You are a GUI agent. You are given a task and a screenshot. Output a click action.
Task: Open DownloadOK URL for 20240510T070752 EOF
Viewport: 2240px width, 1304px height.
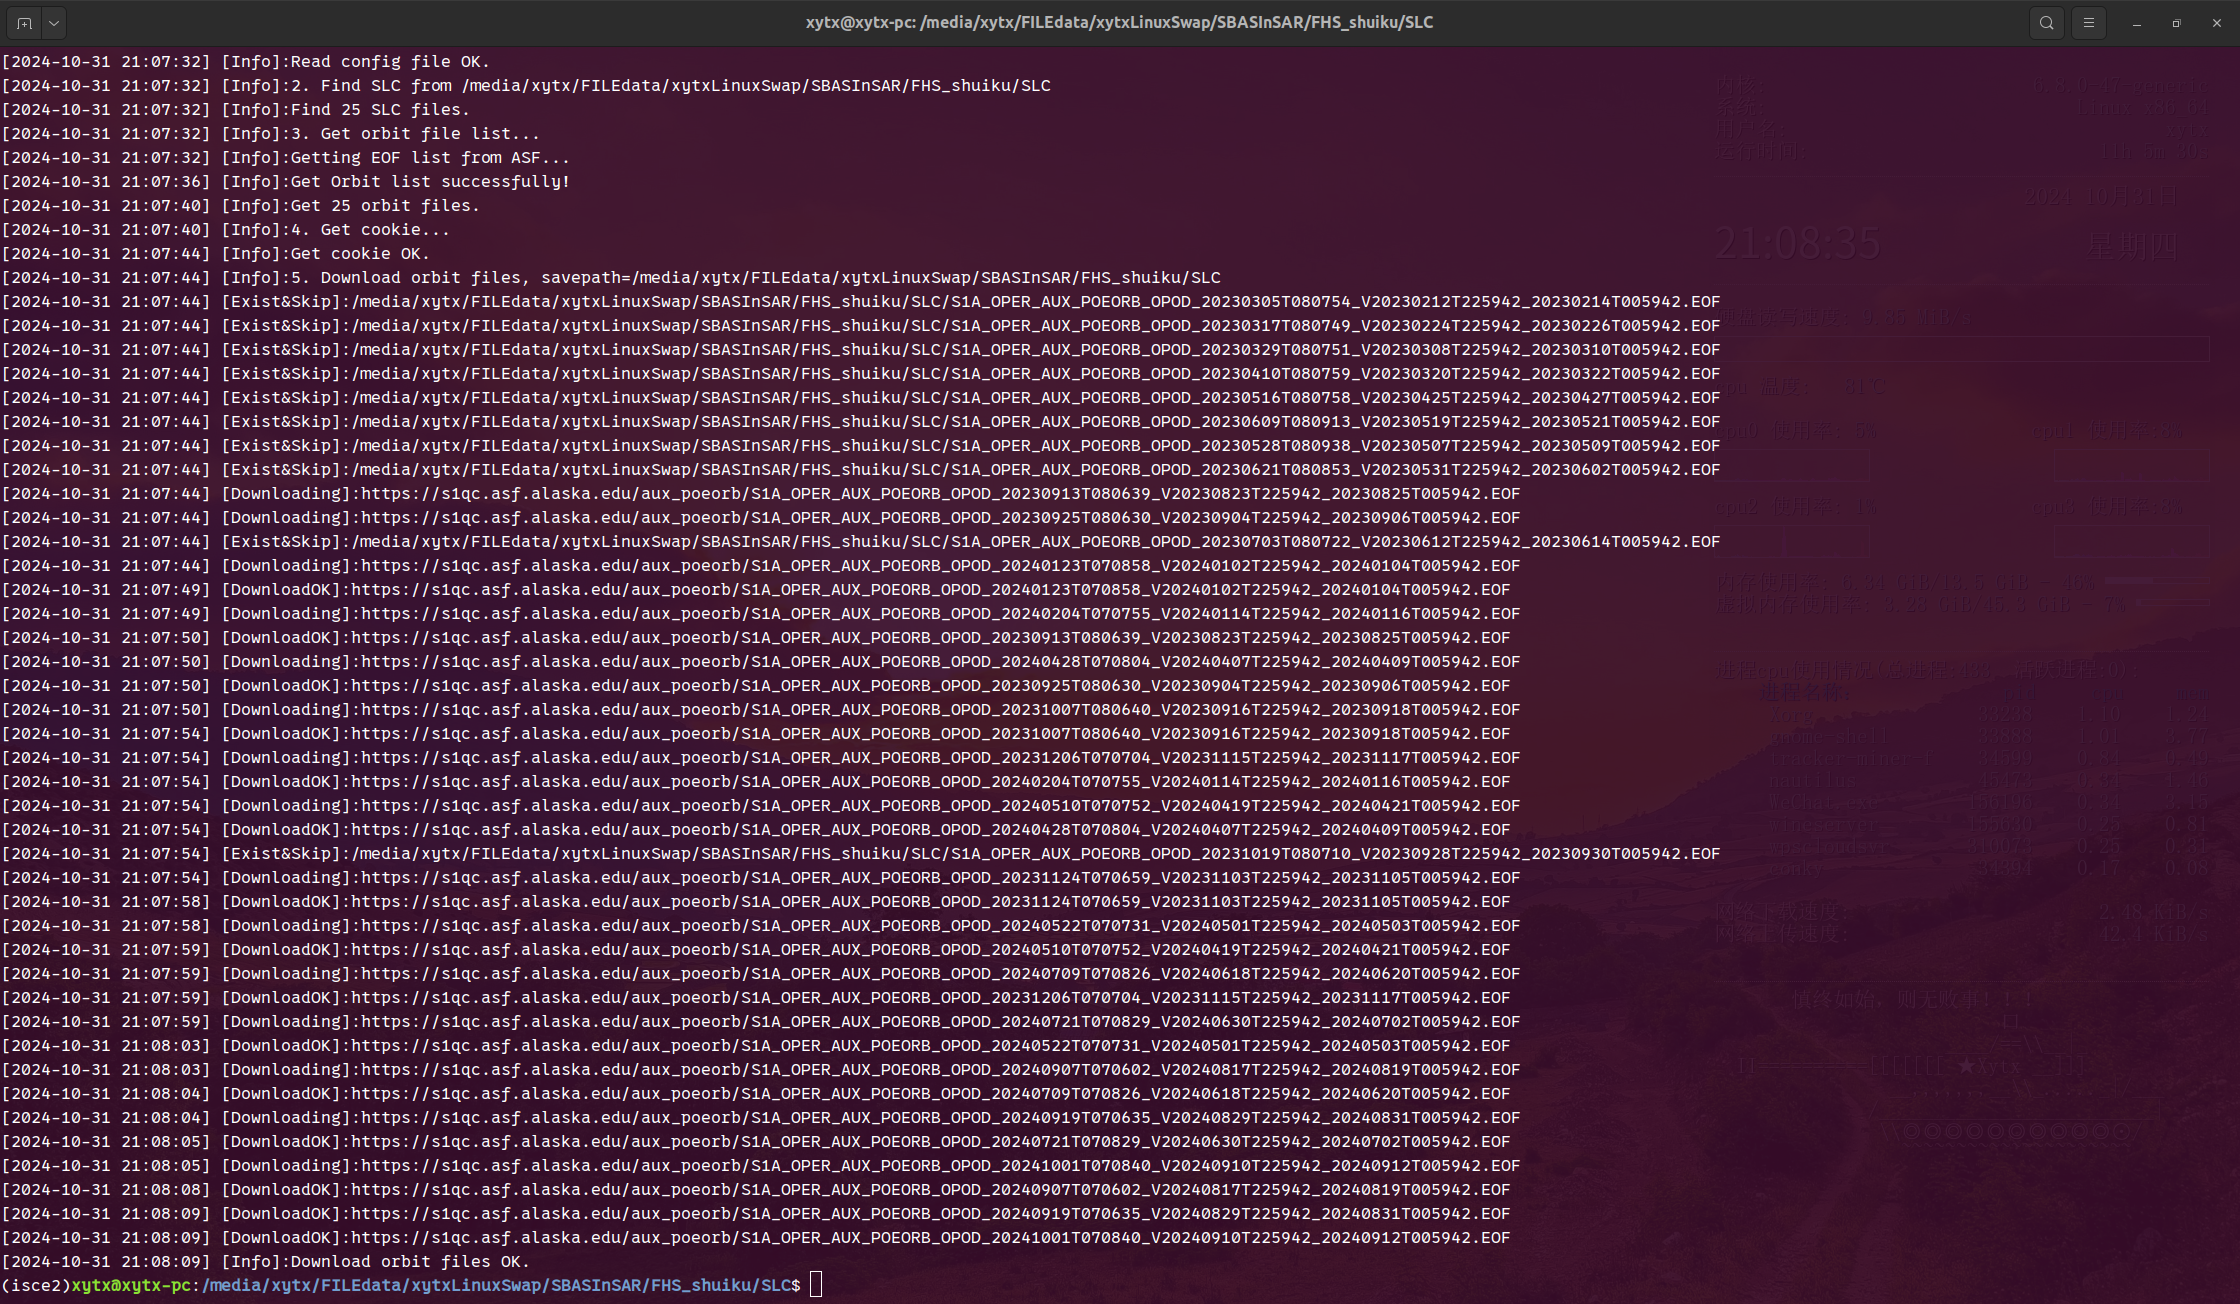[x=931, y=950]
